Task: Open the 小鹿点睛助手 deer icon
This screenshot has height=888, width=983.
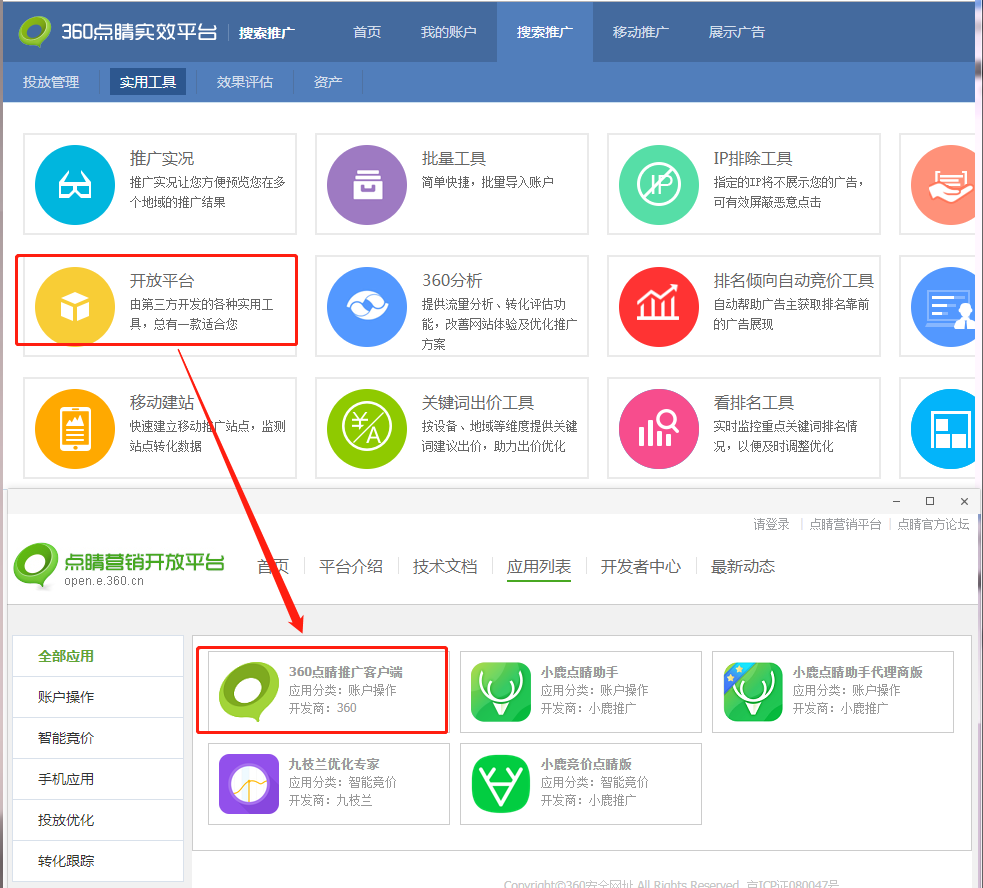Action: point(501,692)
